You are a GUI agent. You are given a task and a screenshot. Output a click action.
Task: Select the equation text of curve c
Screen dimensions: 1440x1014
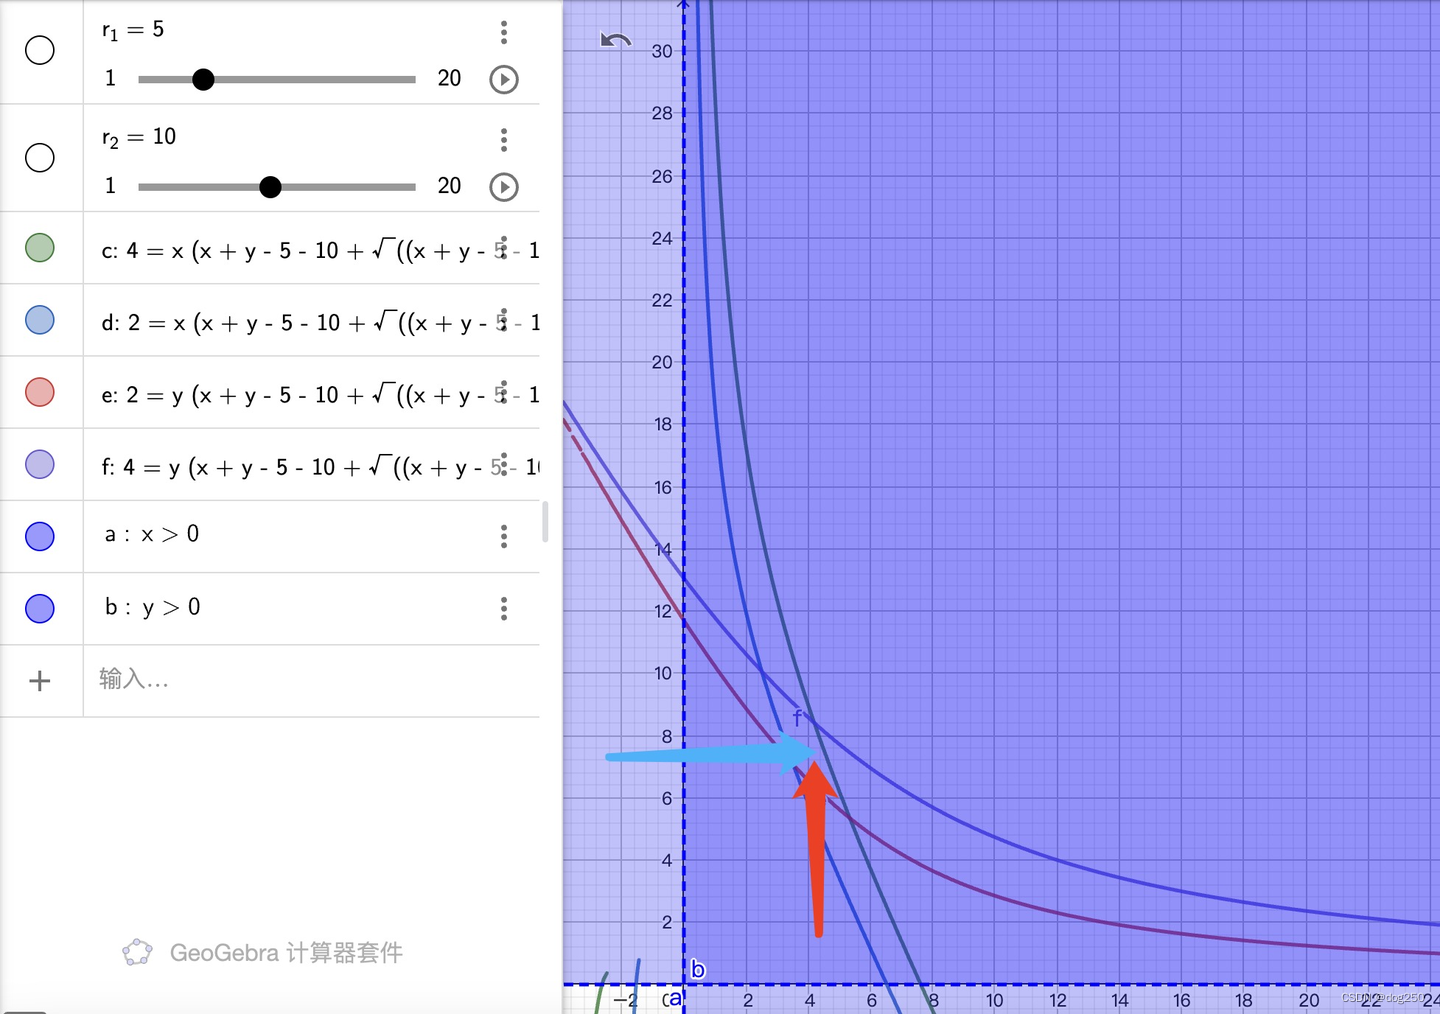pos(320,250)
